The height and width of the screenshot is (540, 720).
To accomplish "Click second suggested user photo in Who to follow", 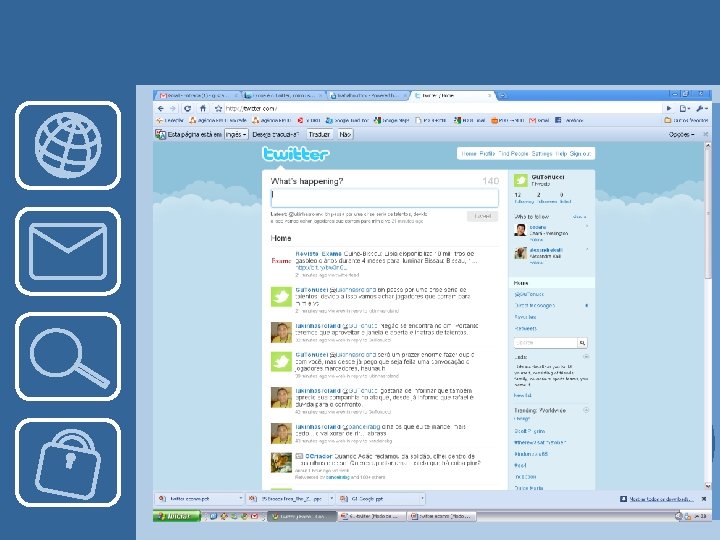I will [520, 253].
